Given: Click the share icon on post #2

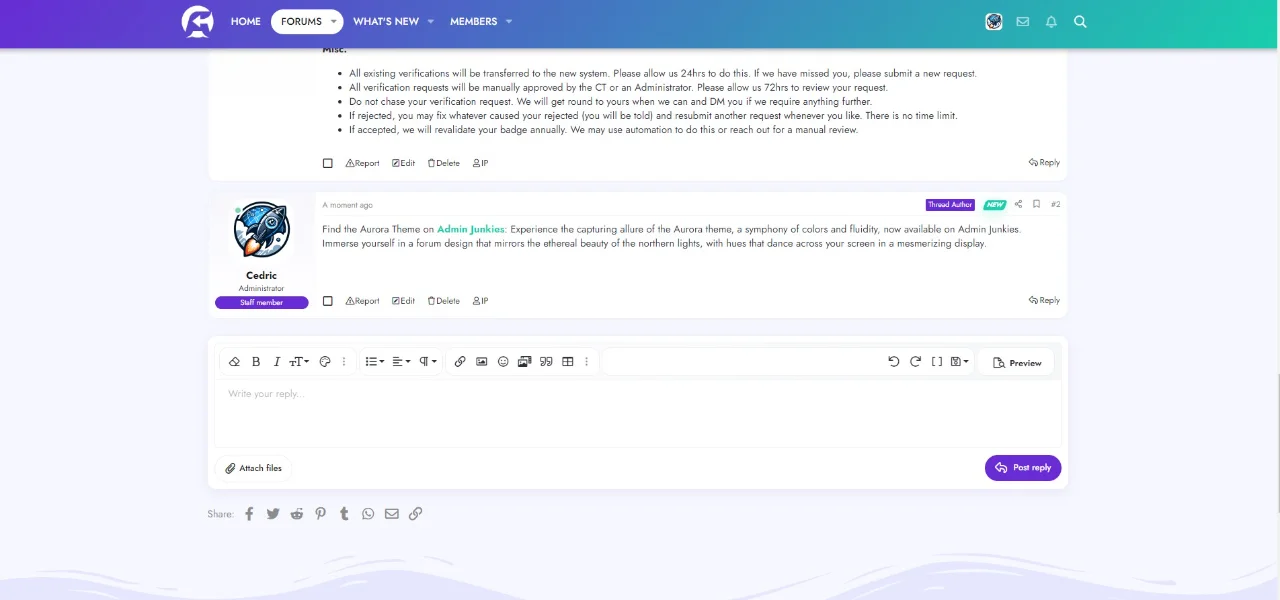Looking at the screenshot, I should [x=1018, y=204].
